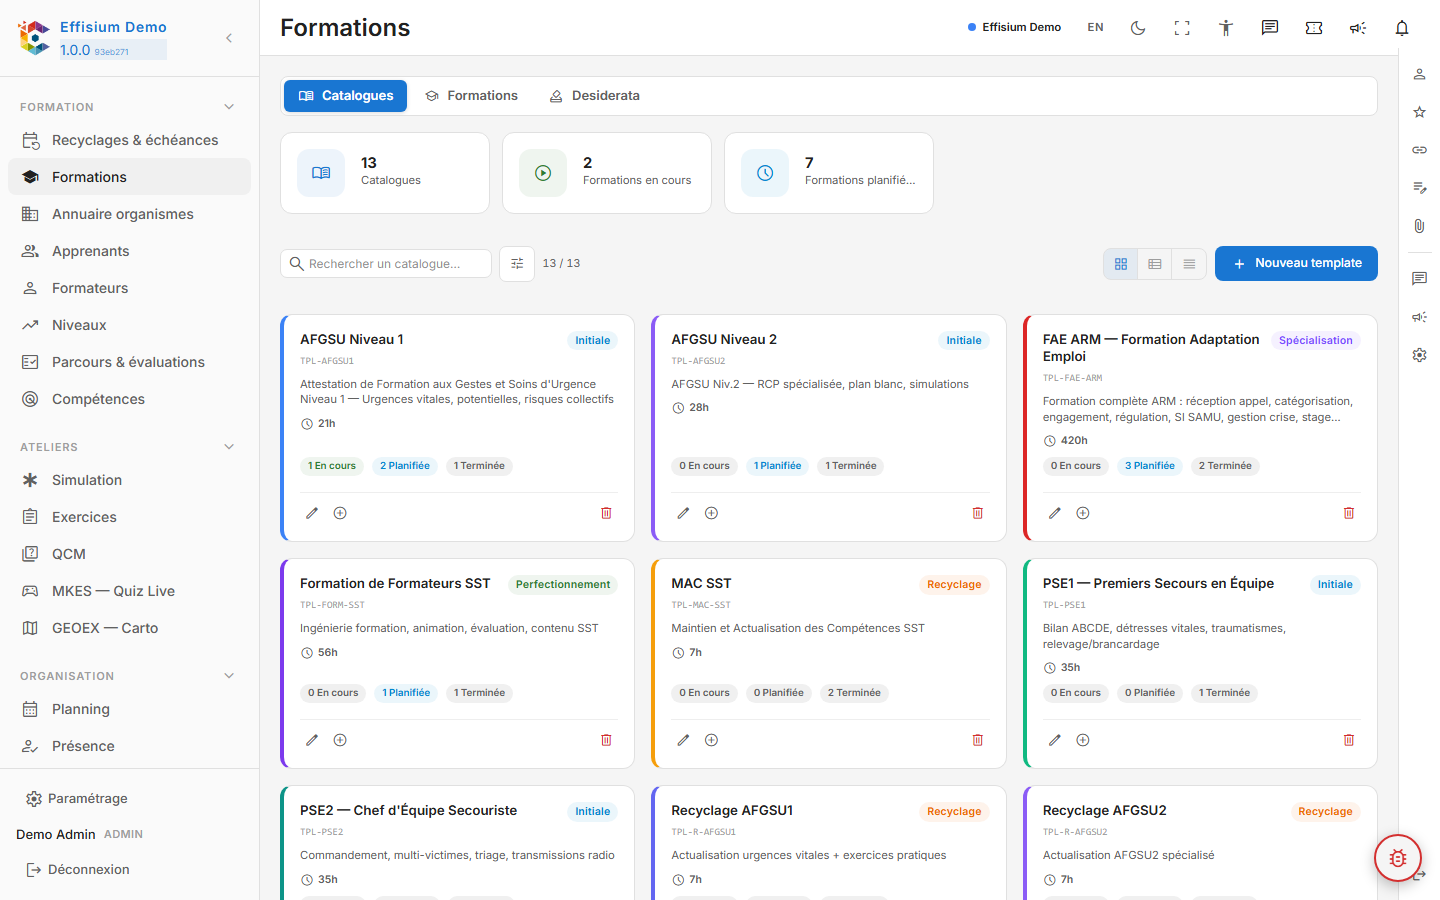This screenshot has height=900, width=1440.
Task: Switch to table view layout
Action: (1155, 264)
